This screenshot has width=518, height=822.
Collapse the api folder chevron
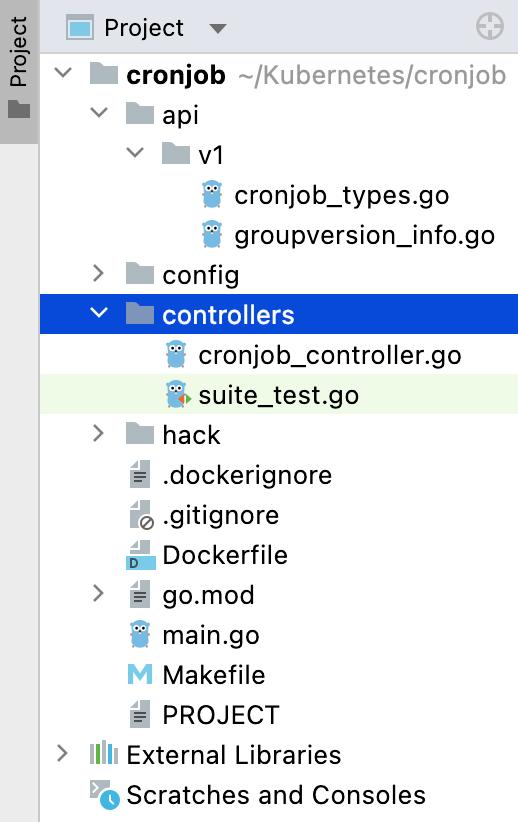click(x=99, y=112)
